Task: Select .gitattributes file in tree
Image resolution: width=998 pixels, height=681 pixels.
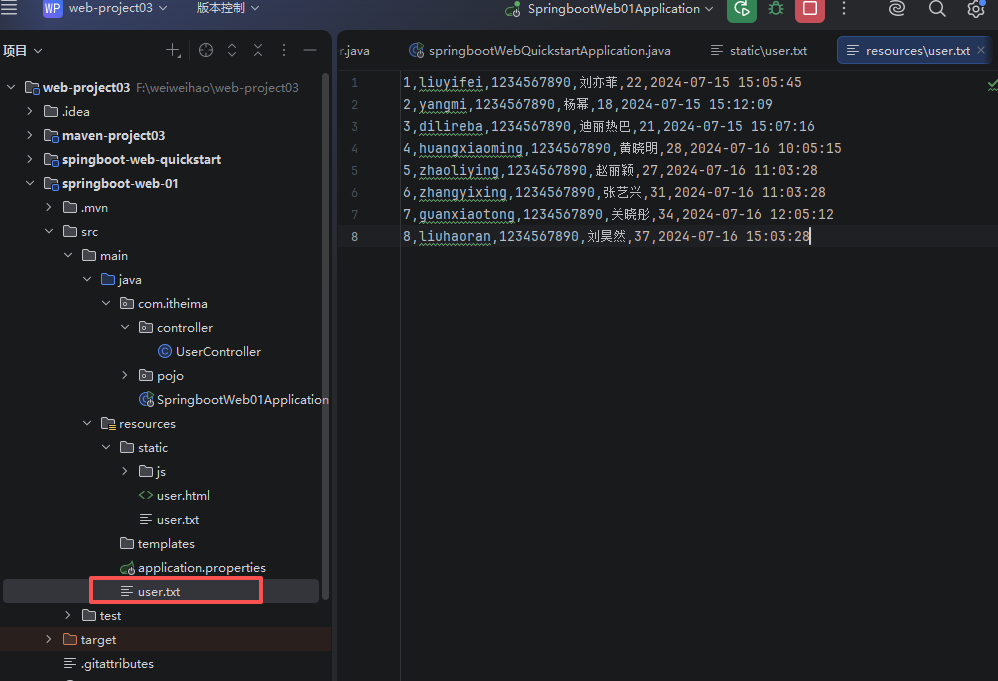Action: (x=118, y=663)
